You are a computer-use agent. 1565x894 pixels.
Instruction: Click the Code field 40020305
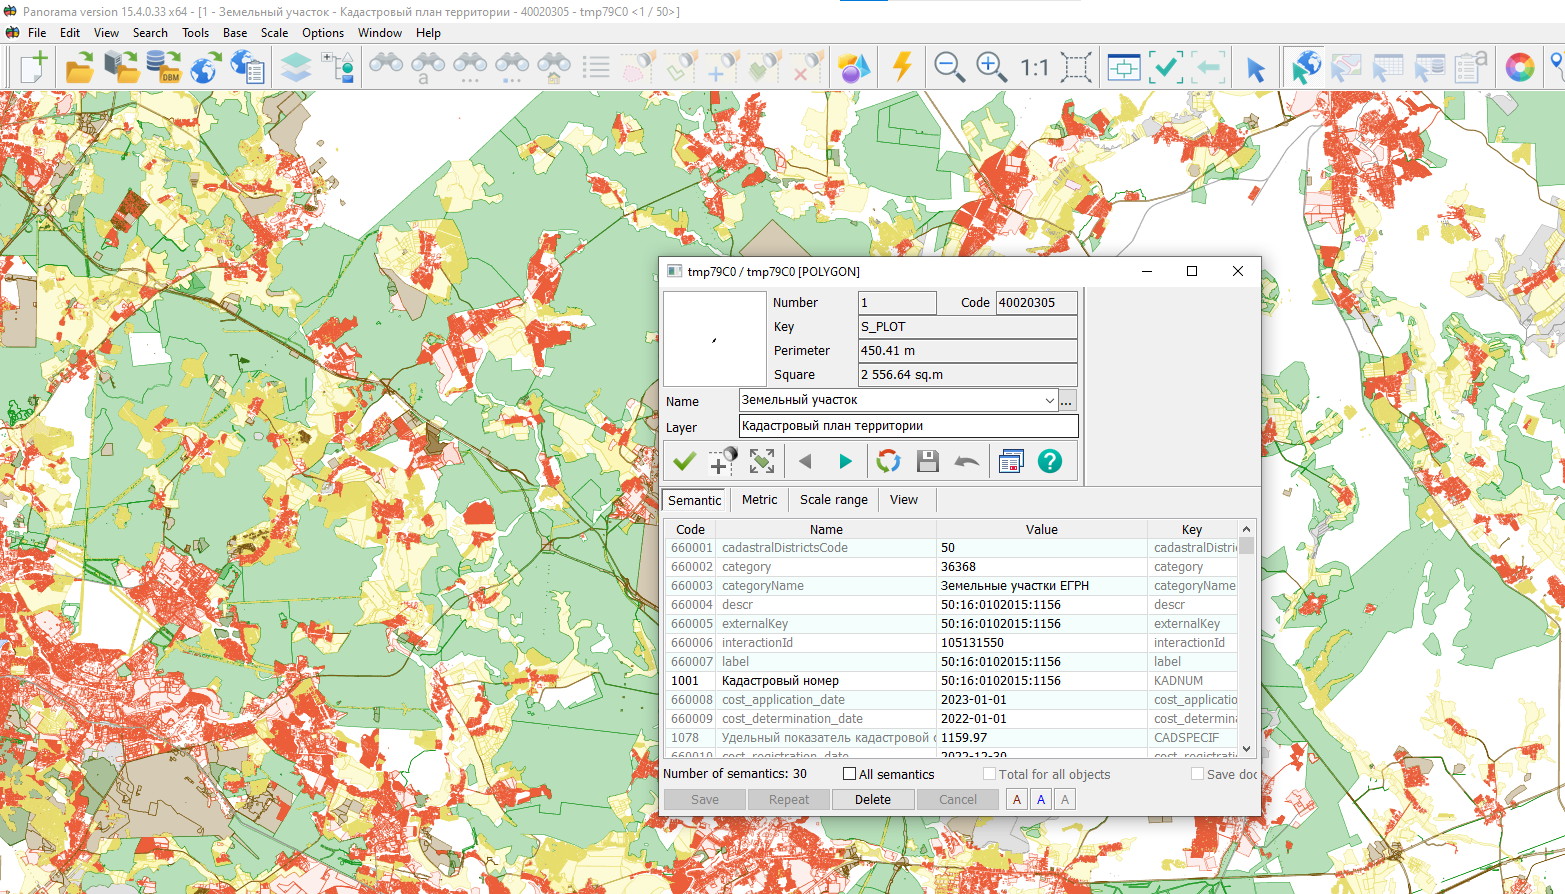tap(1037, 302)
